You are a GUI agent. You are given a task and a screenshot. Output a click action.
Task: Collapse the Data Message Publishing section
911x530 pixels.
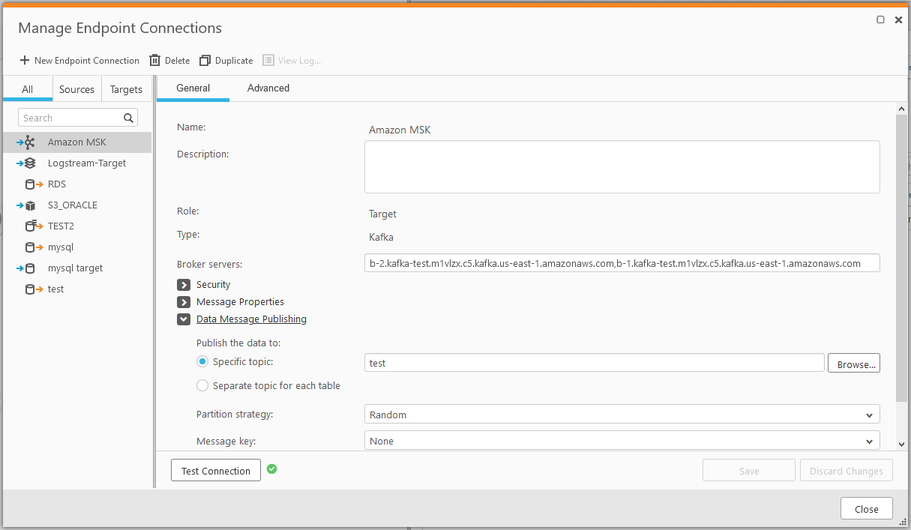click(x=184, y=319)
